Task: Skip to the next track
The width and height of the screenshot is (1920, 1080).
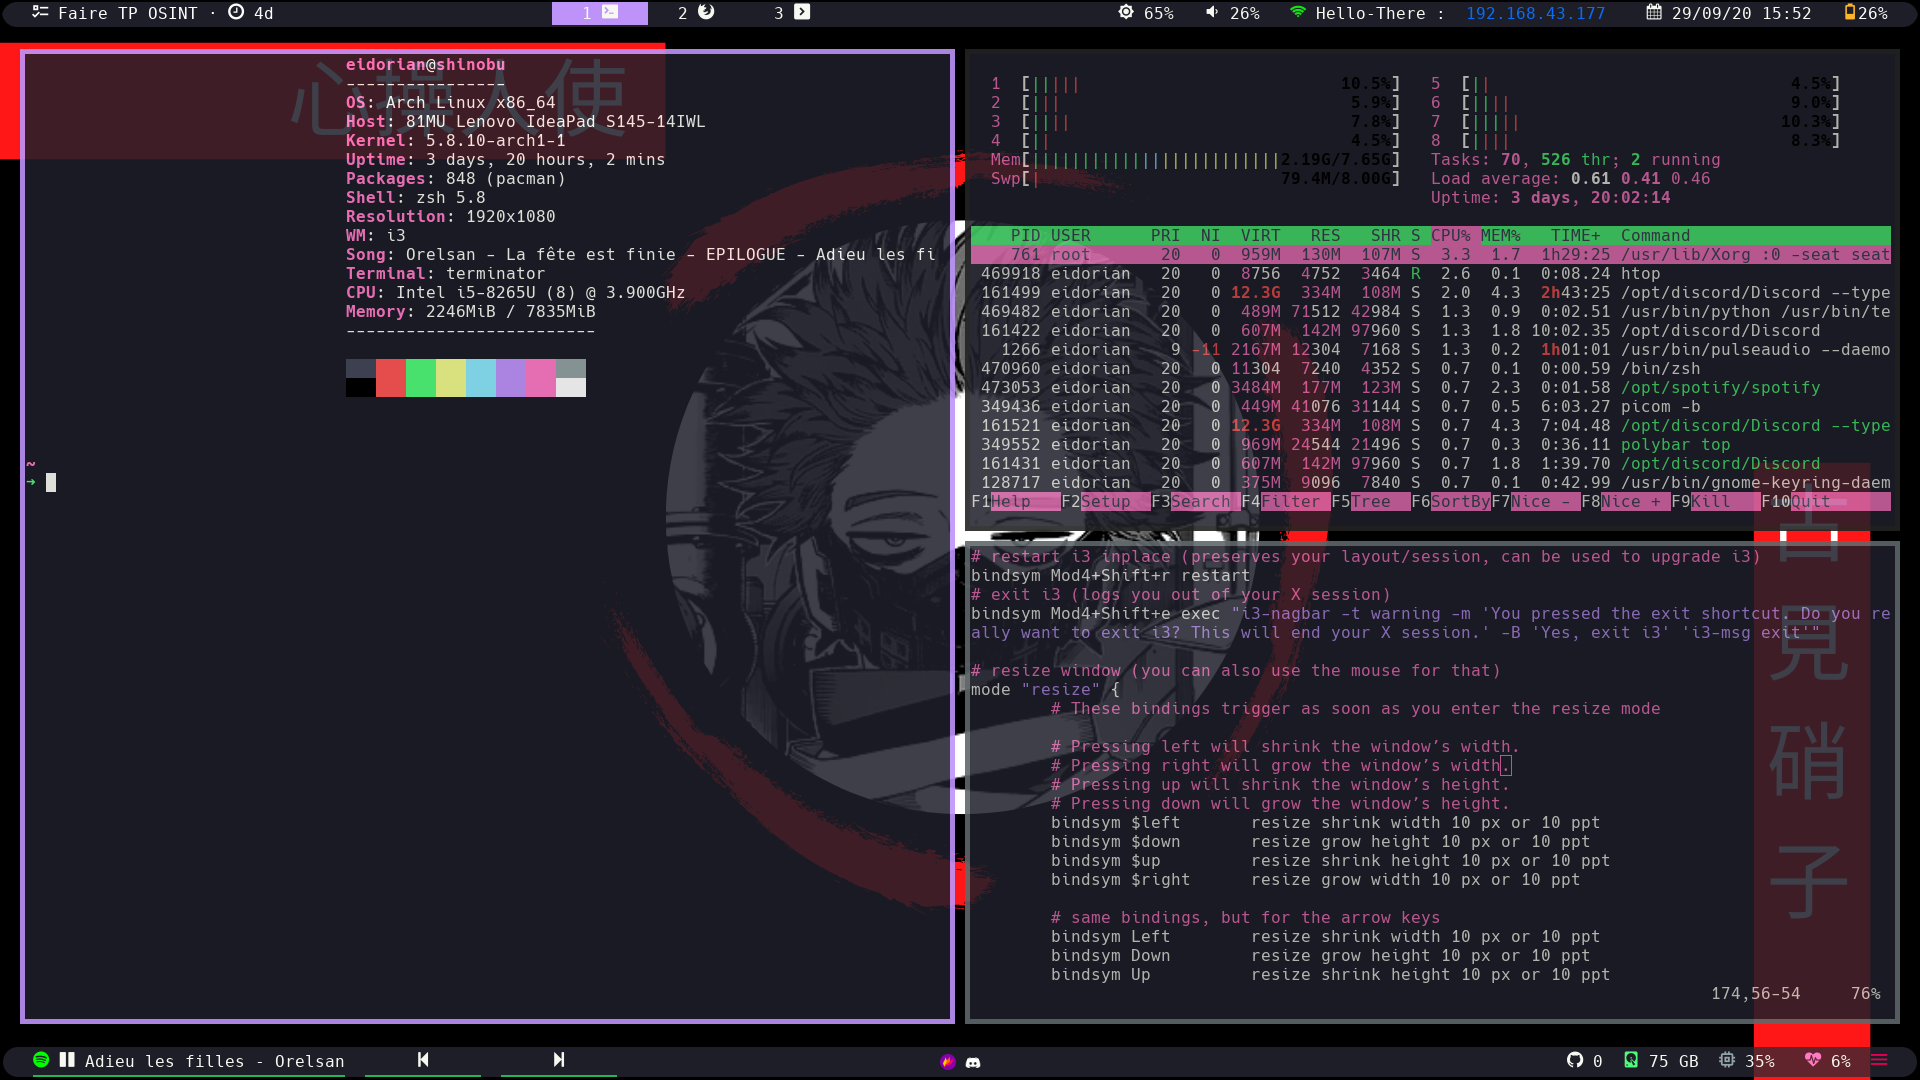Action: pyautogui.click(x=559, y=1060)
